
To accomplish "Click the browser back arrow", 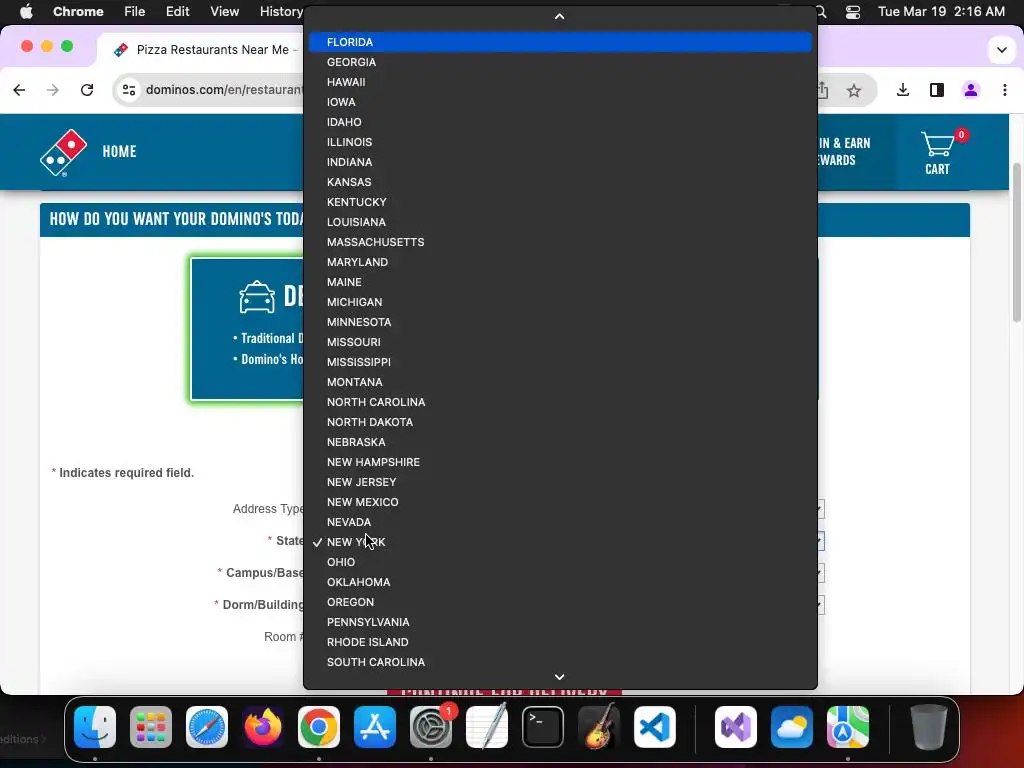I will [x=20, y=90].
